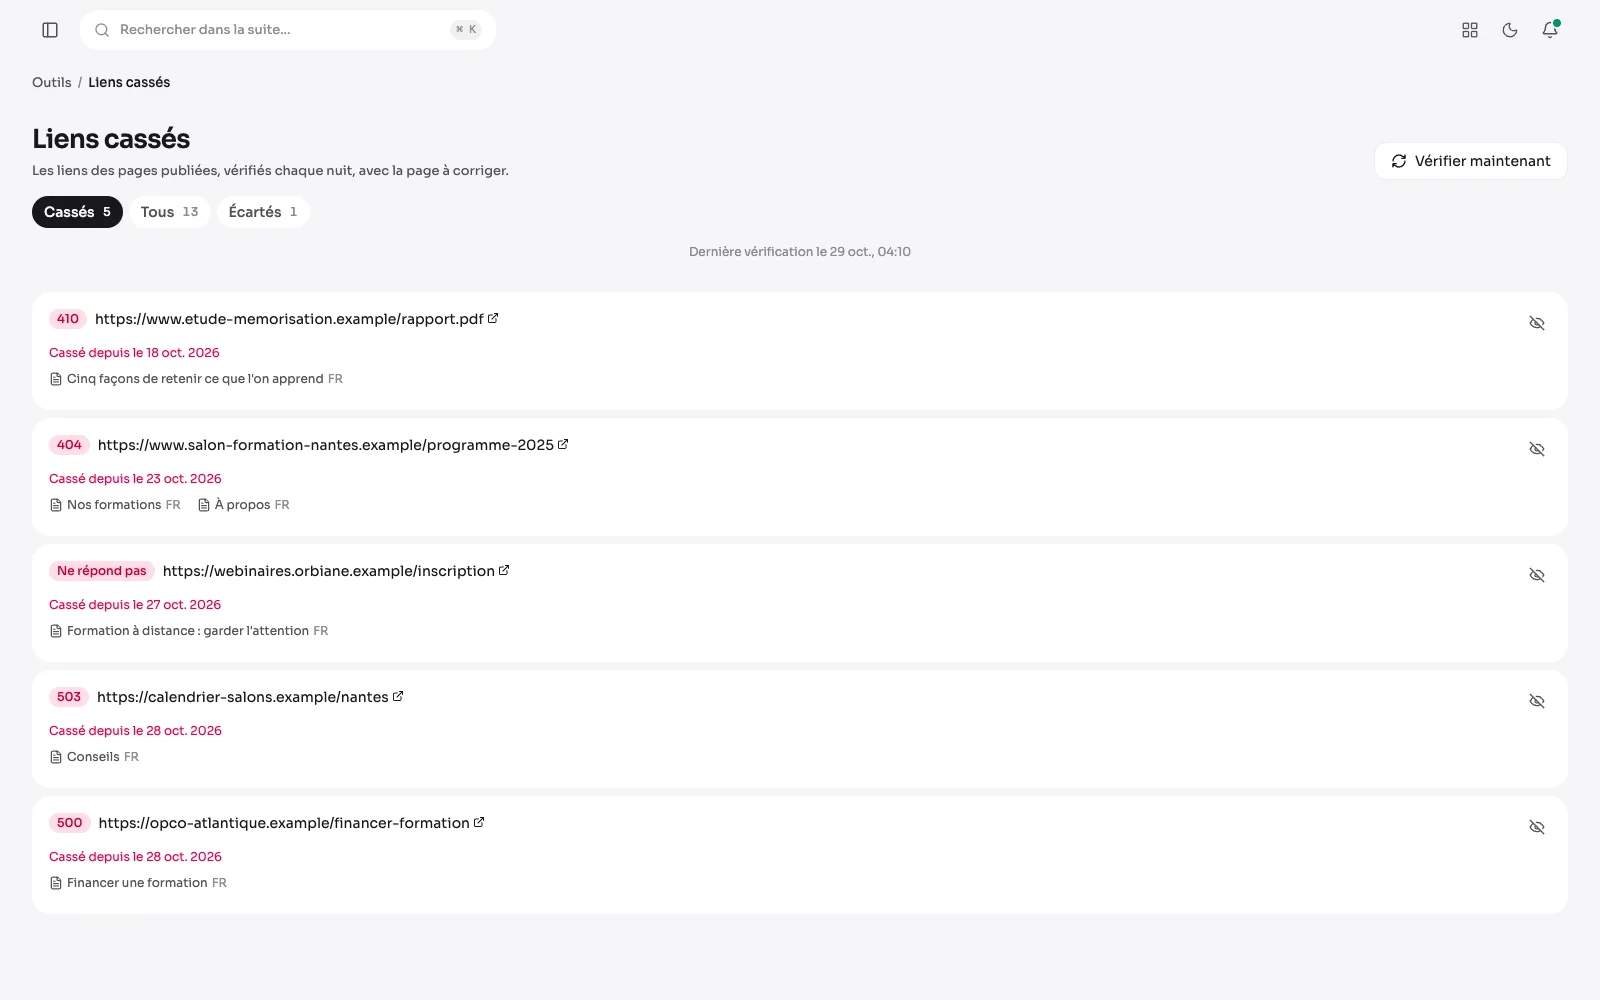Click Cassé depuis le 18 oct. 2026 text
The image size is (1600, 1000).
click(x=134, y=353)
